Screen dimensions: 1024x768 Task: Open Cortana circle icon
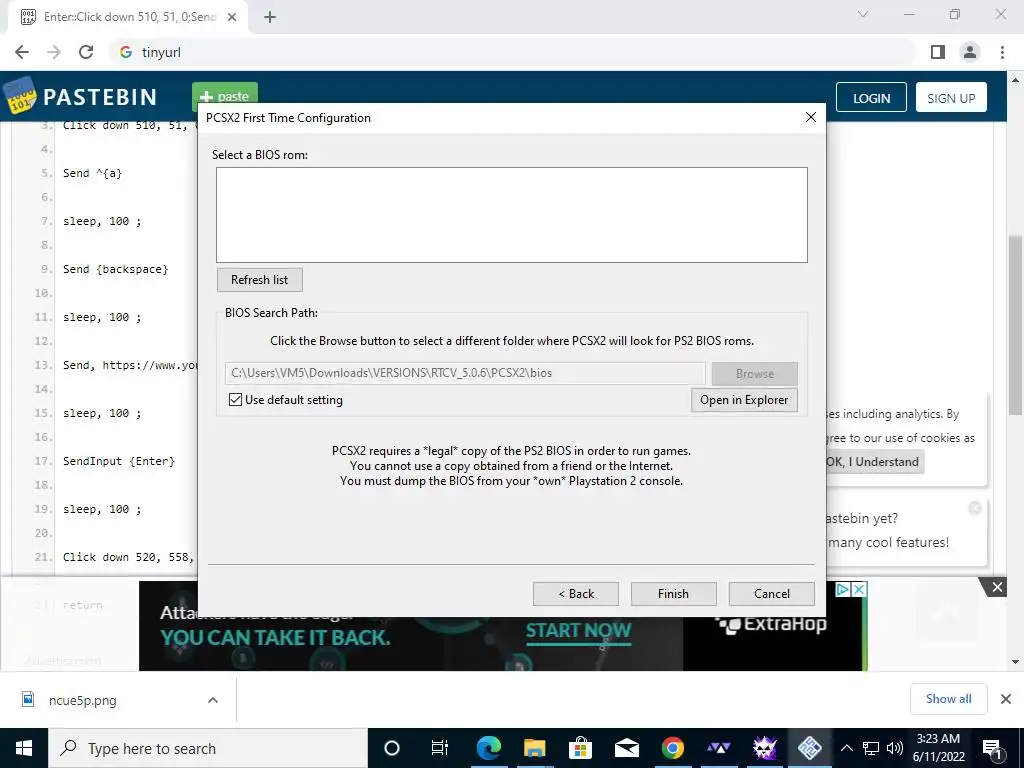(x=392, y=748)
